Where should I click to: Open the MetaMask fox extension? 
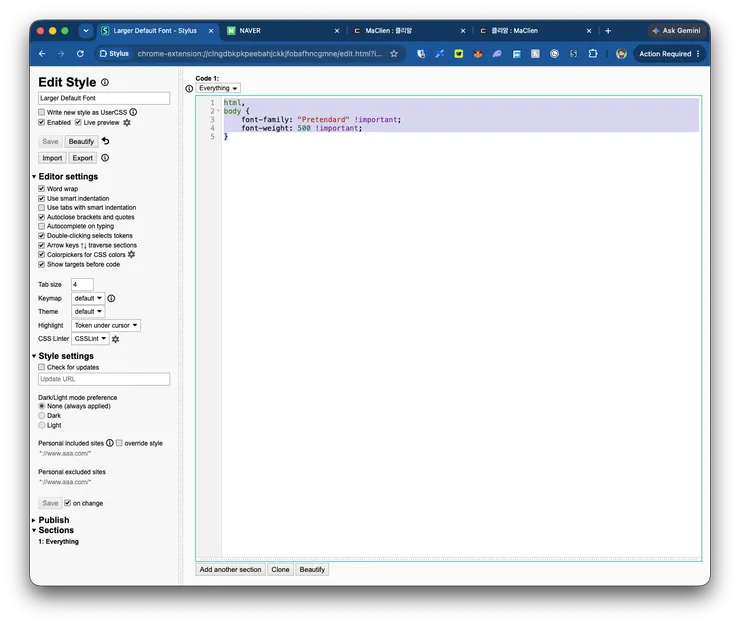(x=478, y=54)
